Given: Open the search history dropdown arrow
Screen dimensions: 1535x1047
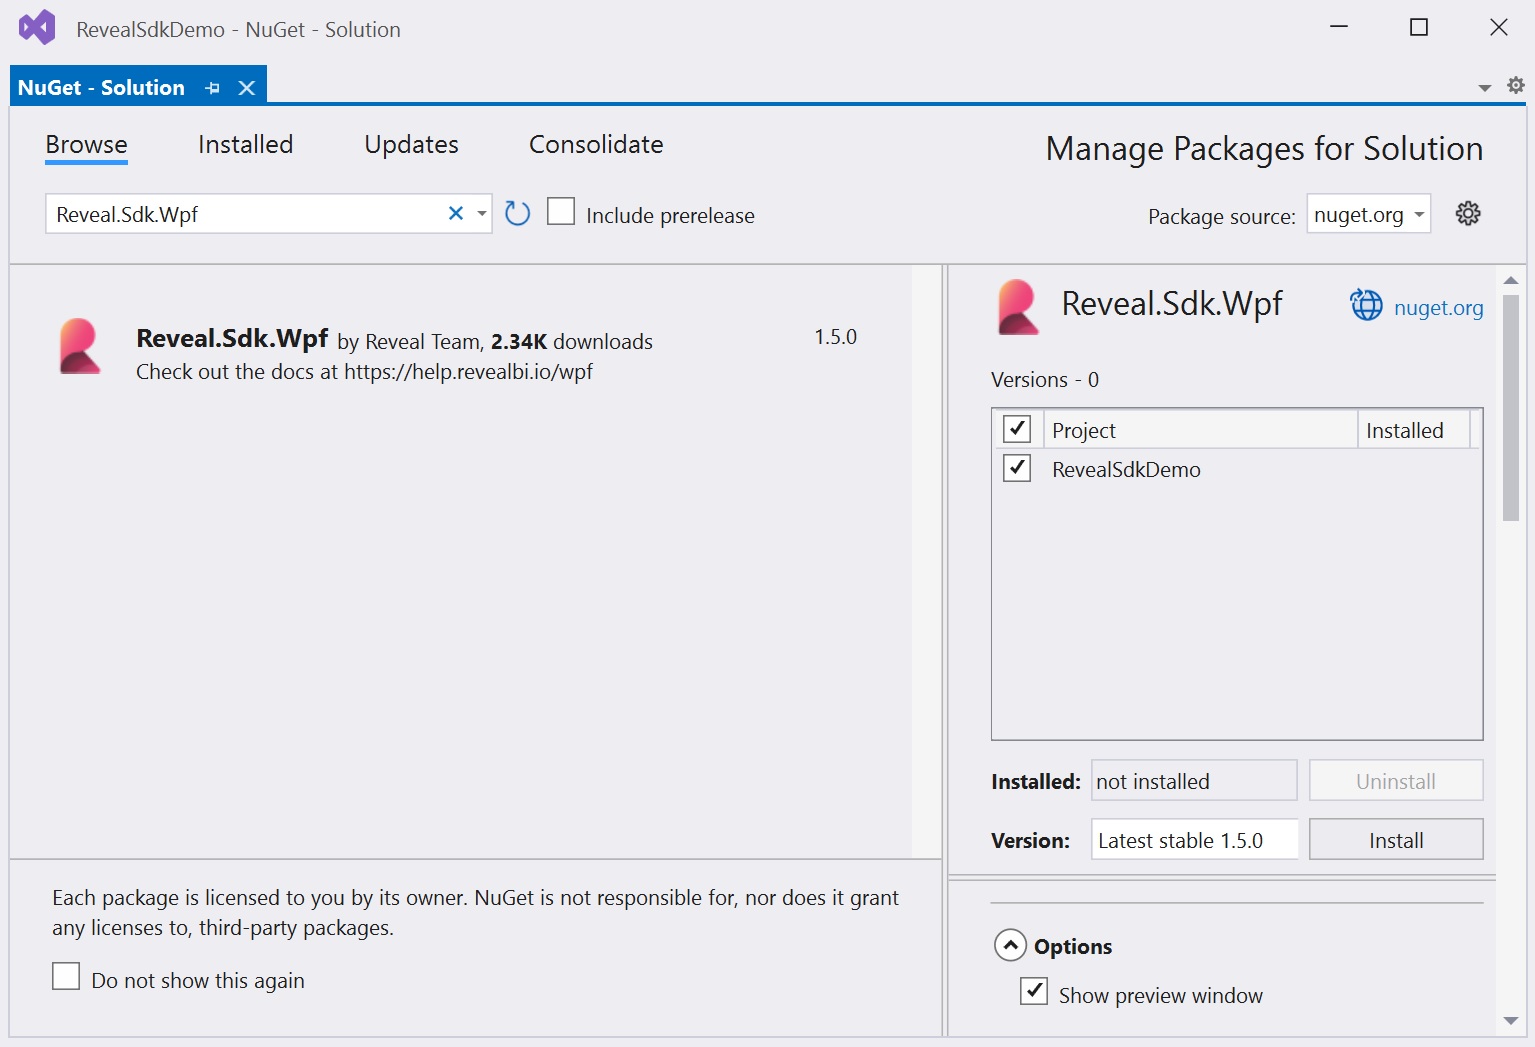Looking at the screenshot, I should click(482, 213).
